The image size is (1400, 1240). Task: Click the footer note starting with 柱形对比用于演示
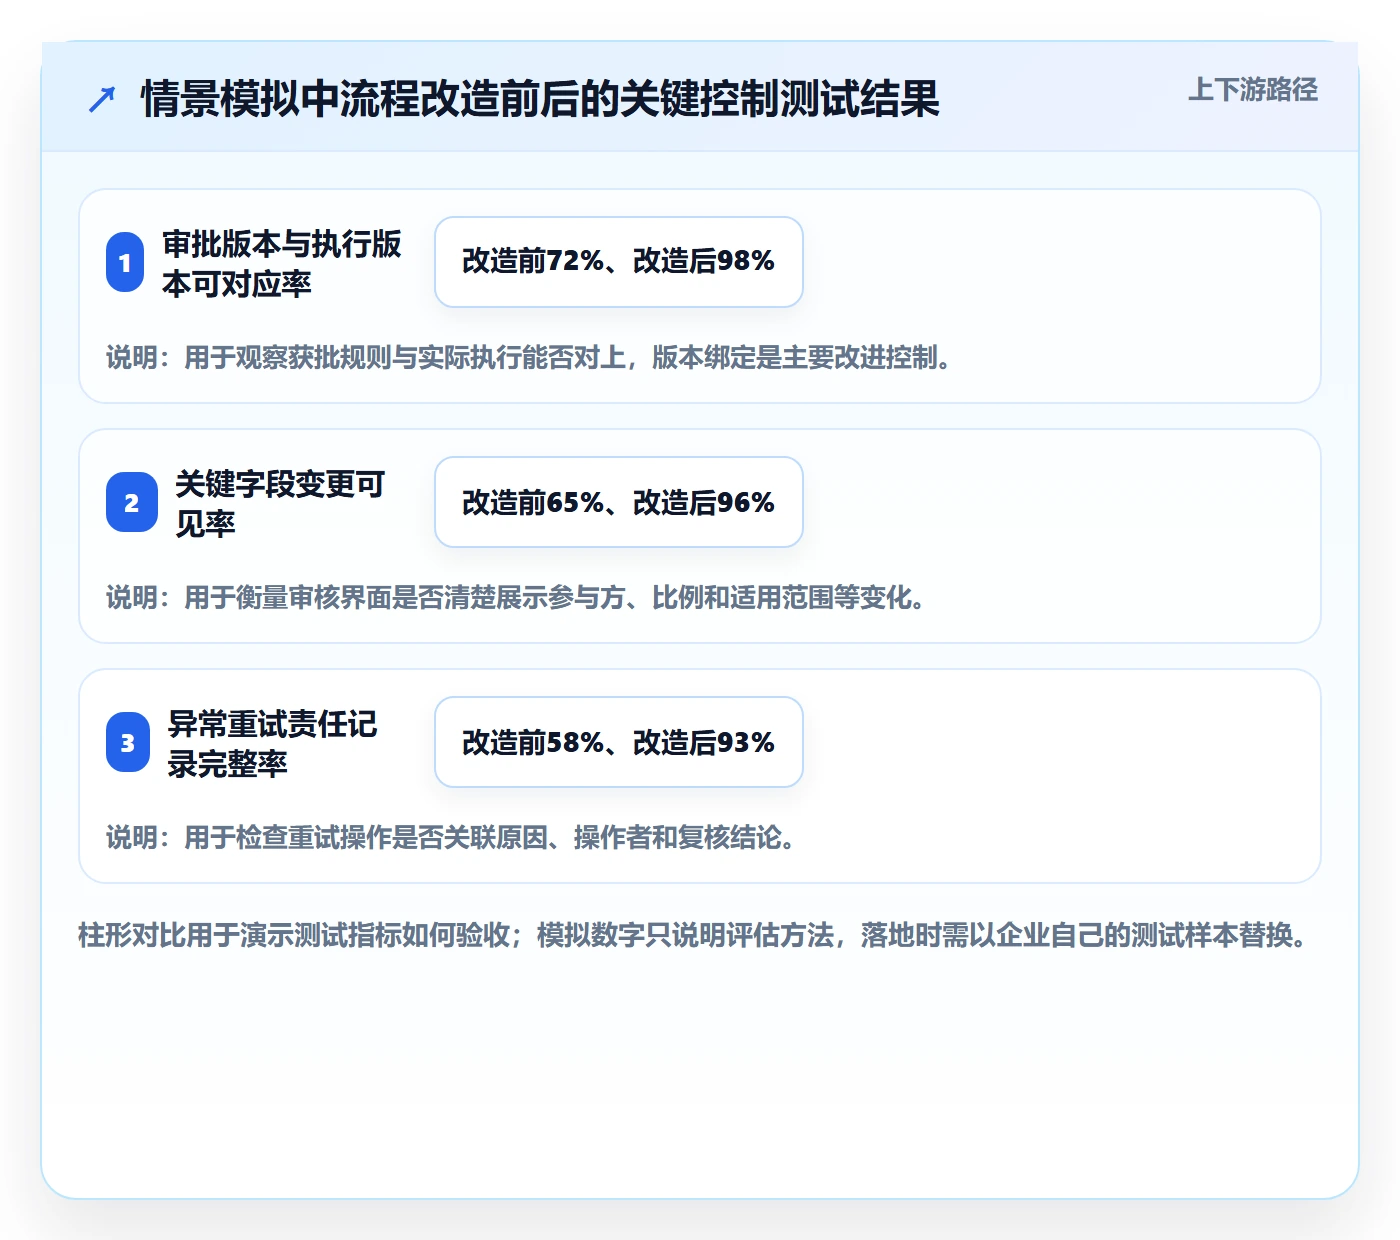692,935
